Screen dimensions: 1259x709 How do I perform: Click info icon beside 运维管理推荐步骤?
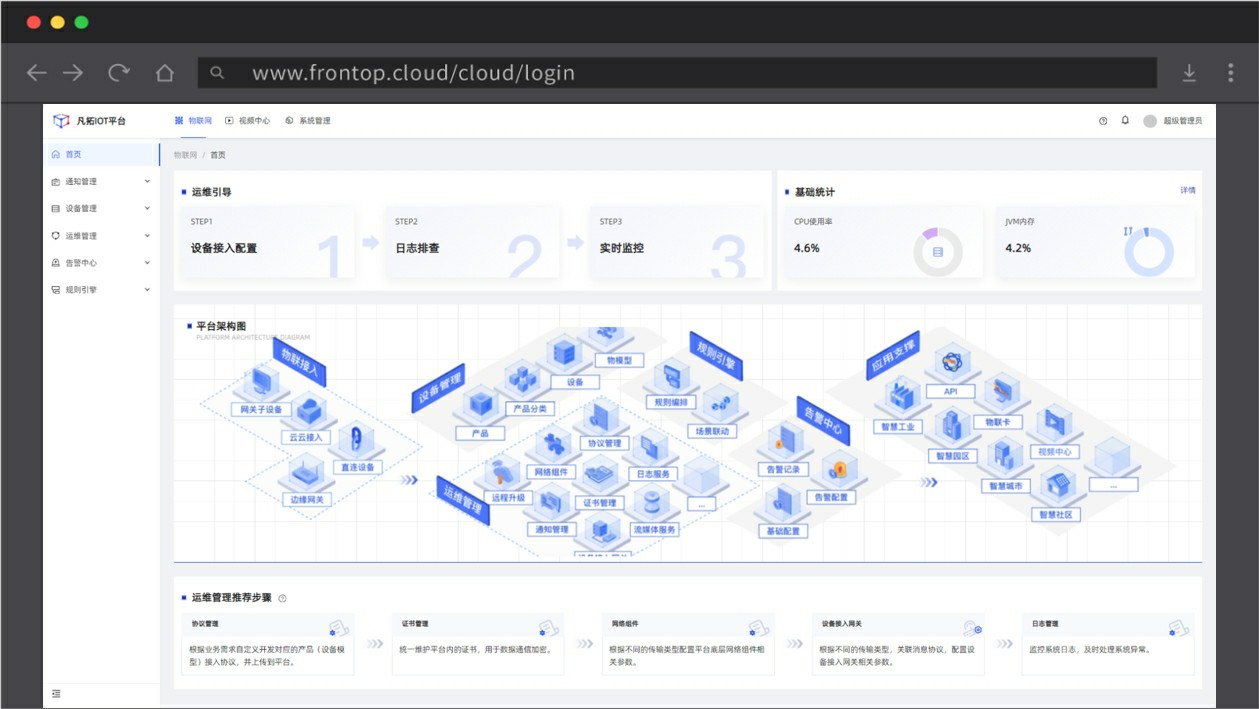pos(282,598)
